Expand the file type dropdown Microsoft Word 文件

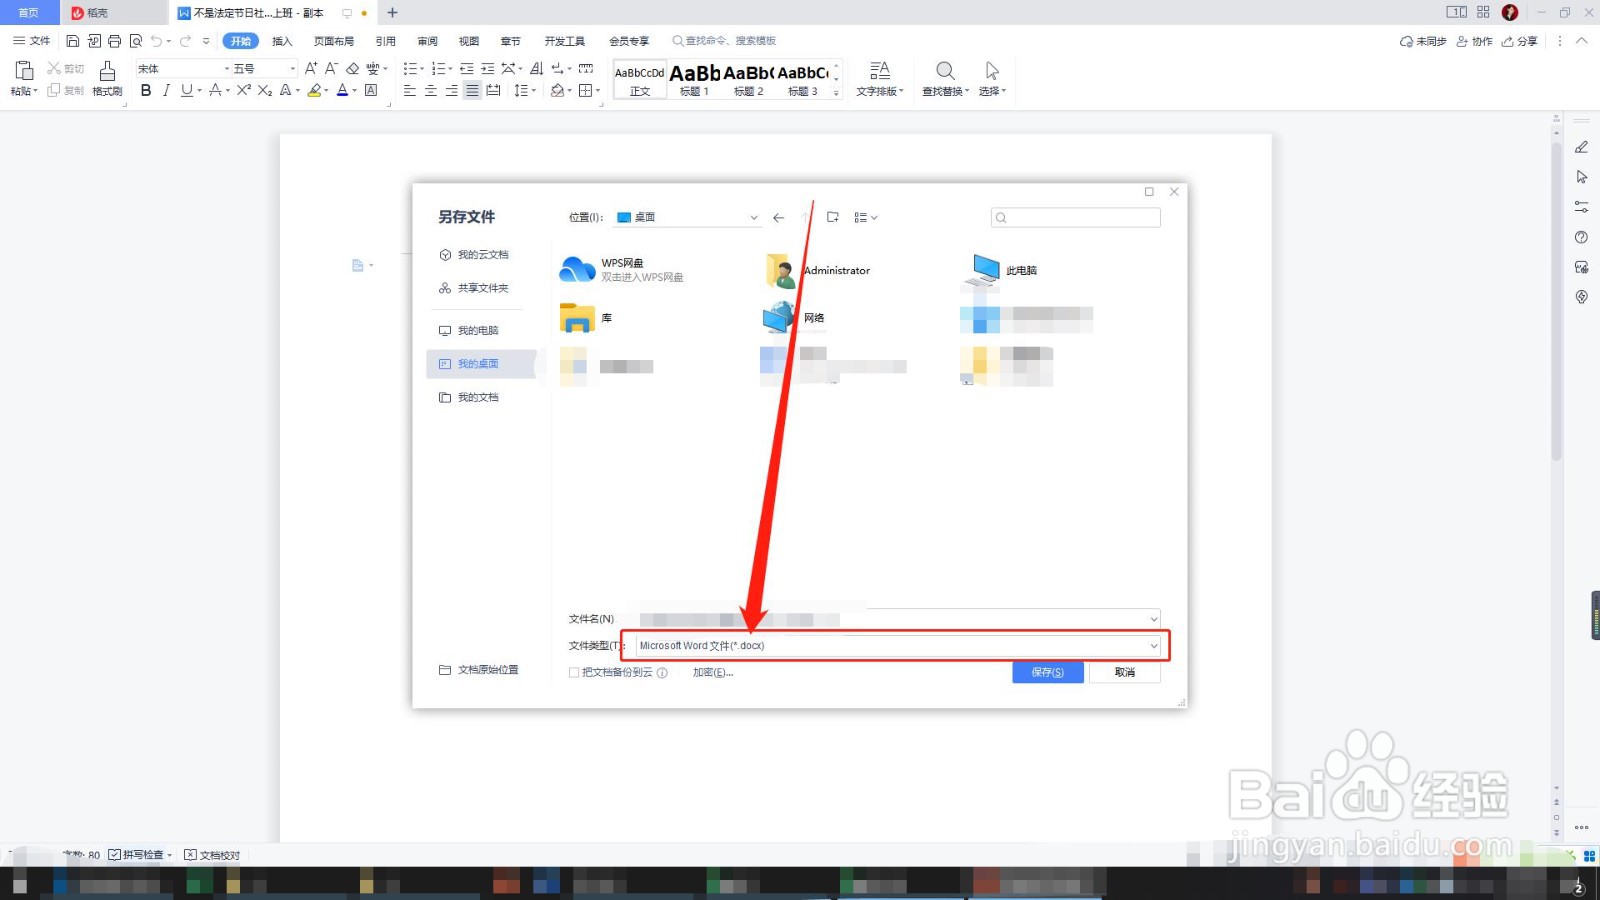pos(1153,646)
